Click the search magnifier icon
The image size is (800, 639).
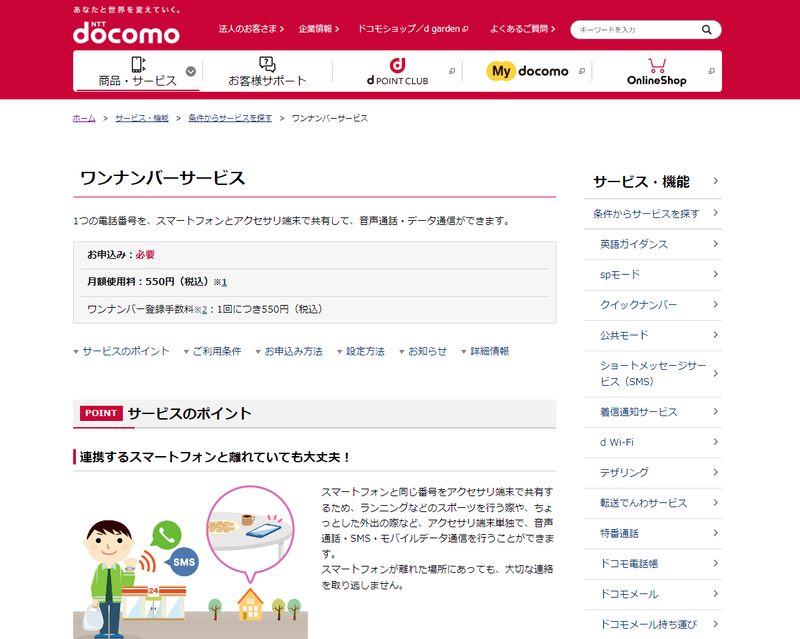tap(706, 30)
